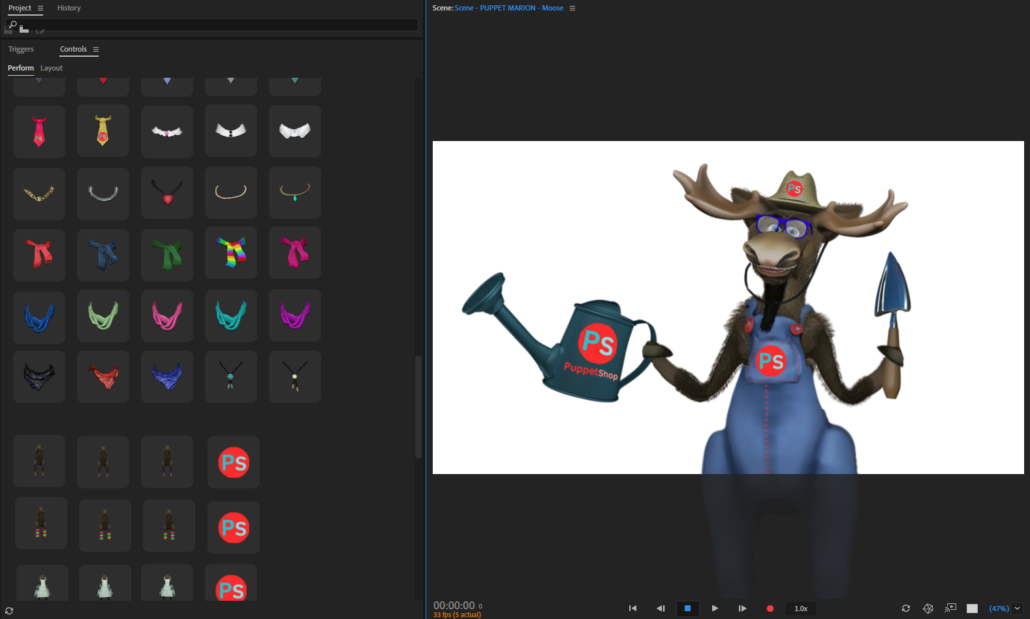Trigger the red heart necklace
Viewport: 1030px width, 619px height.
point(167,193)
